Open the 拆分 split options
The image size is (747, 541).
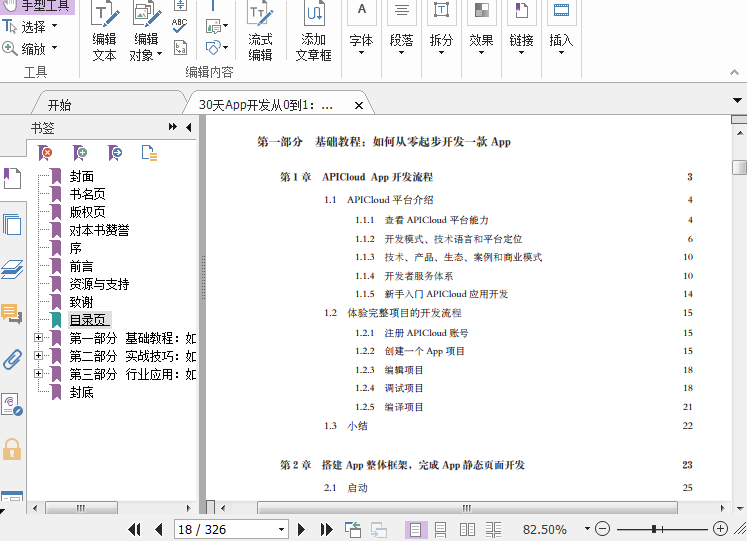441,30
